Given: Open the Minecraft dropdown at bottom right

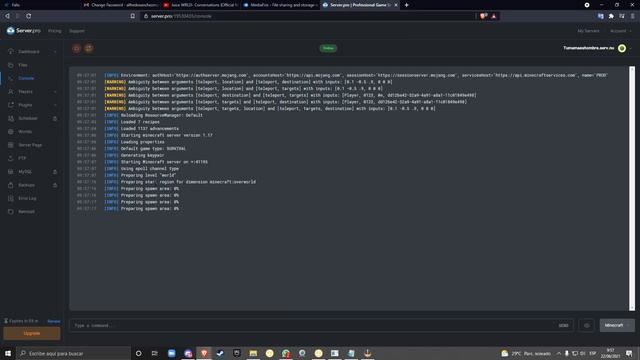Looking at the screenshot, I should coord(617,325).
